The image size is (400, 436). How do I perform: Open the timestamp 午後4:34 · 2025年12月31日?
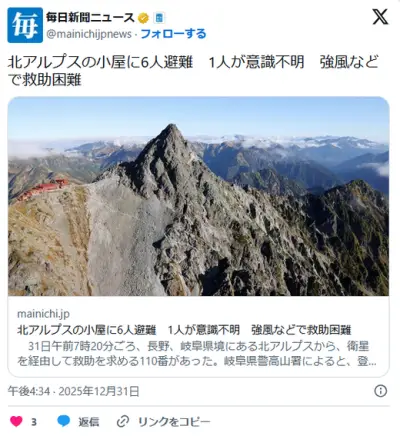73,391
